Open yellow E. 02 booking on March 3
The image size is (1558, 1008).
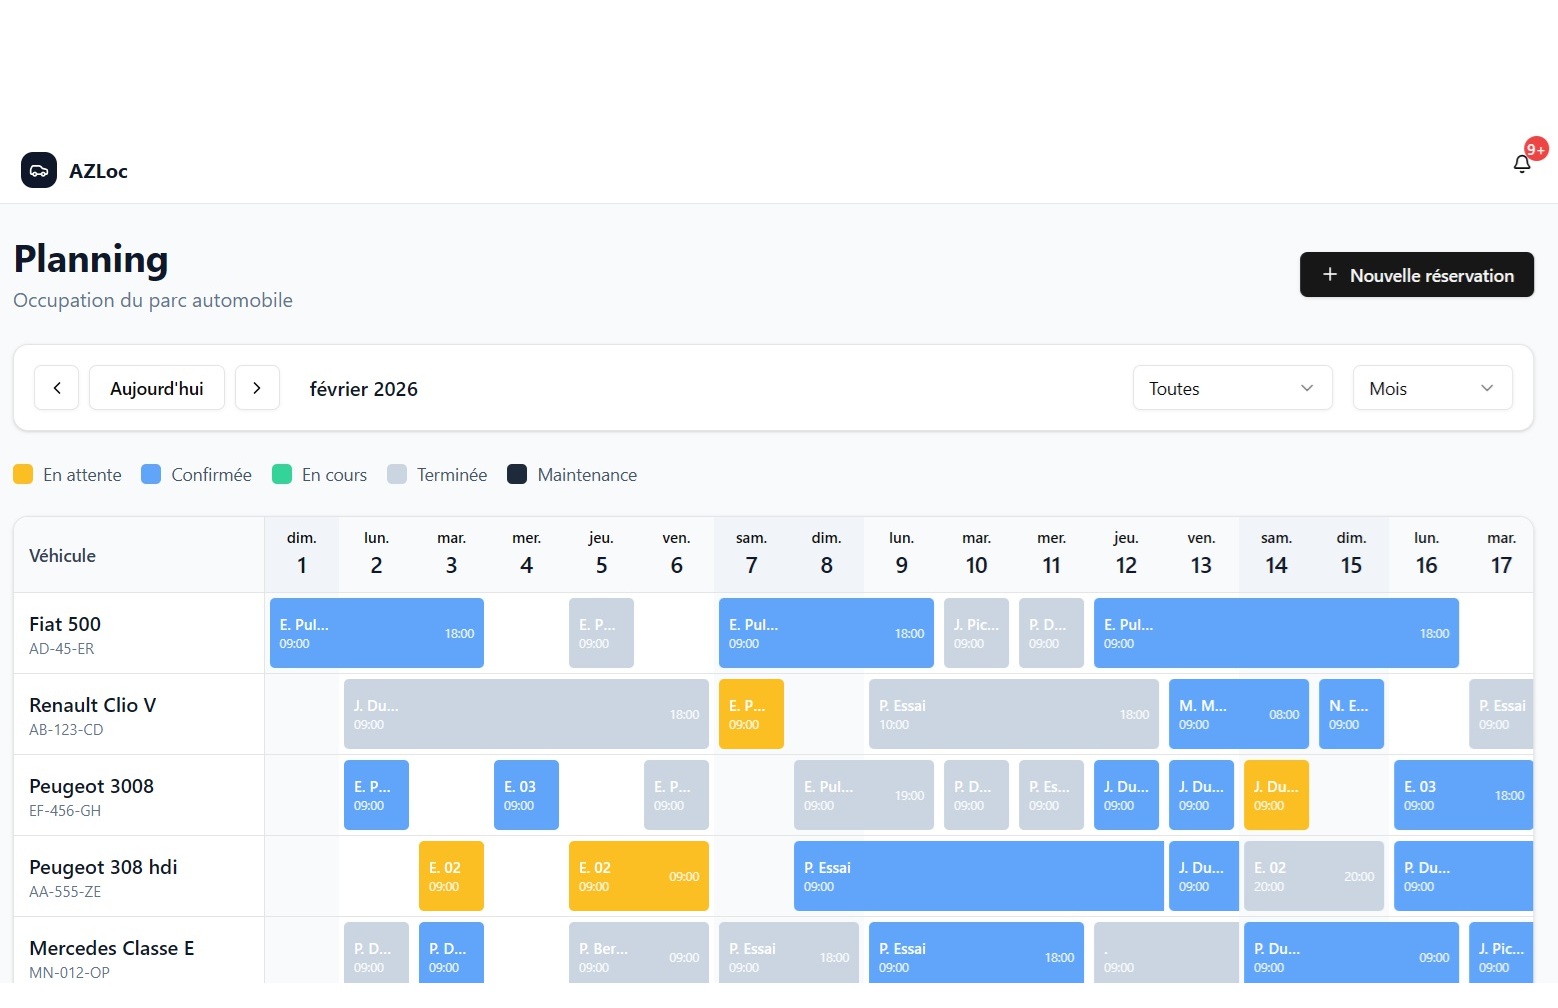click(451, 876)
